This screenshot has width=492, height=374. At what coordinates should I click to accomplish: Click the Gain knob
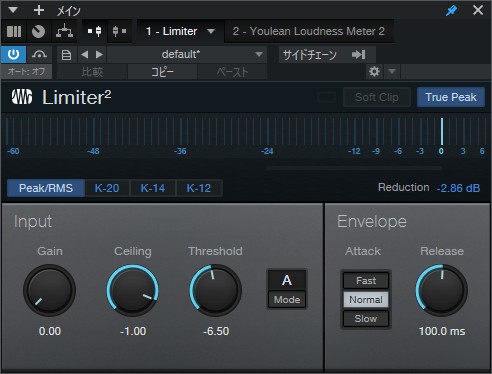click(x=50, y=290)
